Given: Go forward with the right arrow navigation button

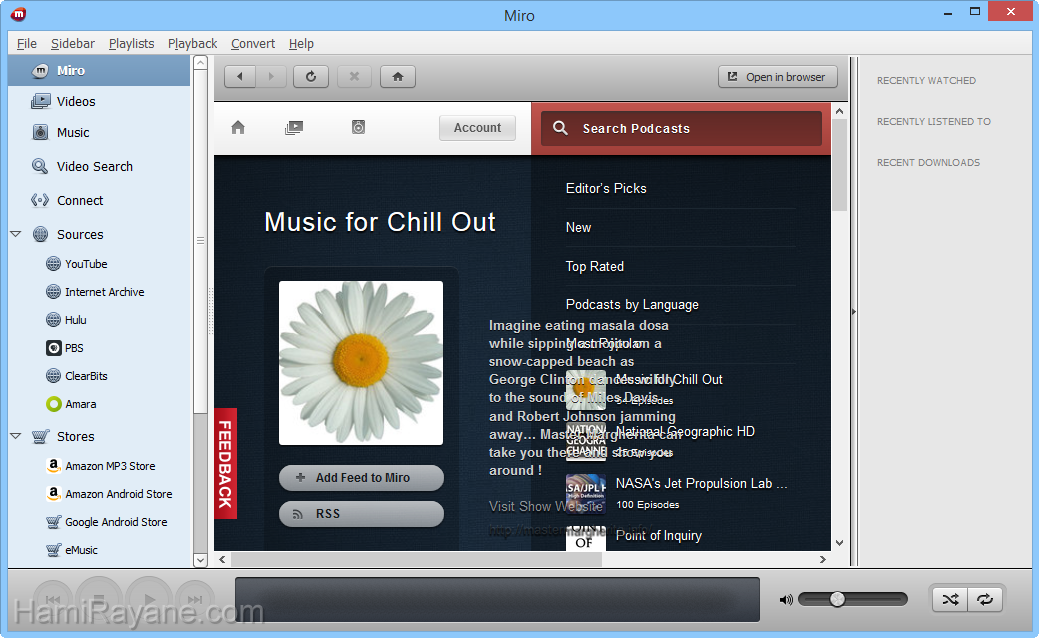Looking at the screenshot, I should point(271,77).
